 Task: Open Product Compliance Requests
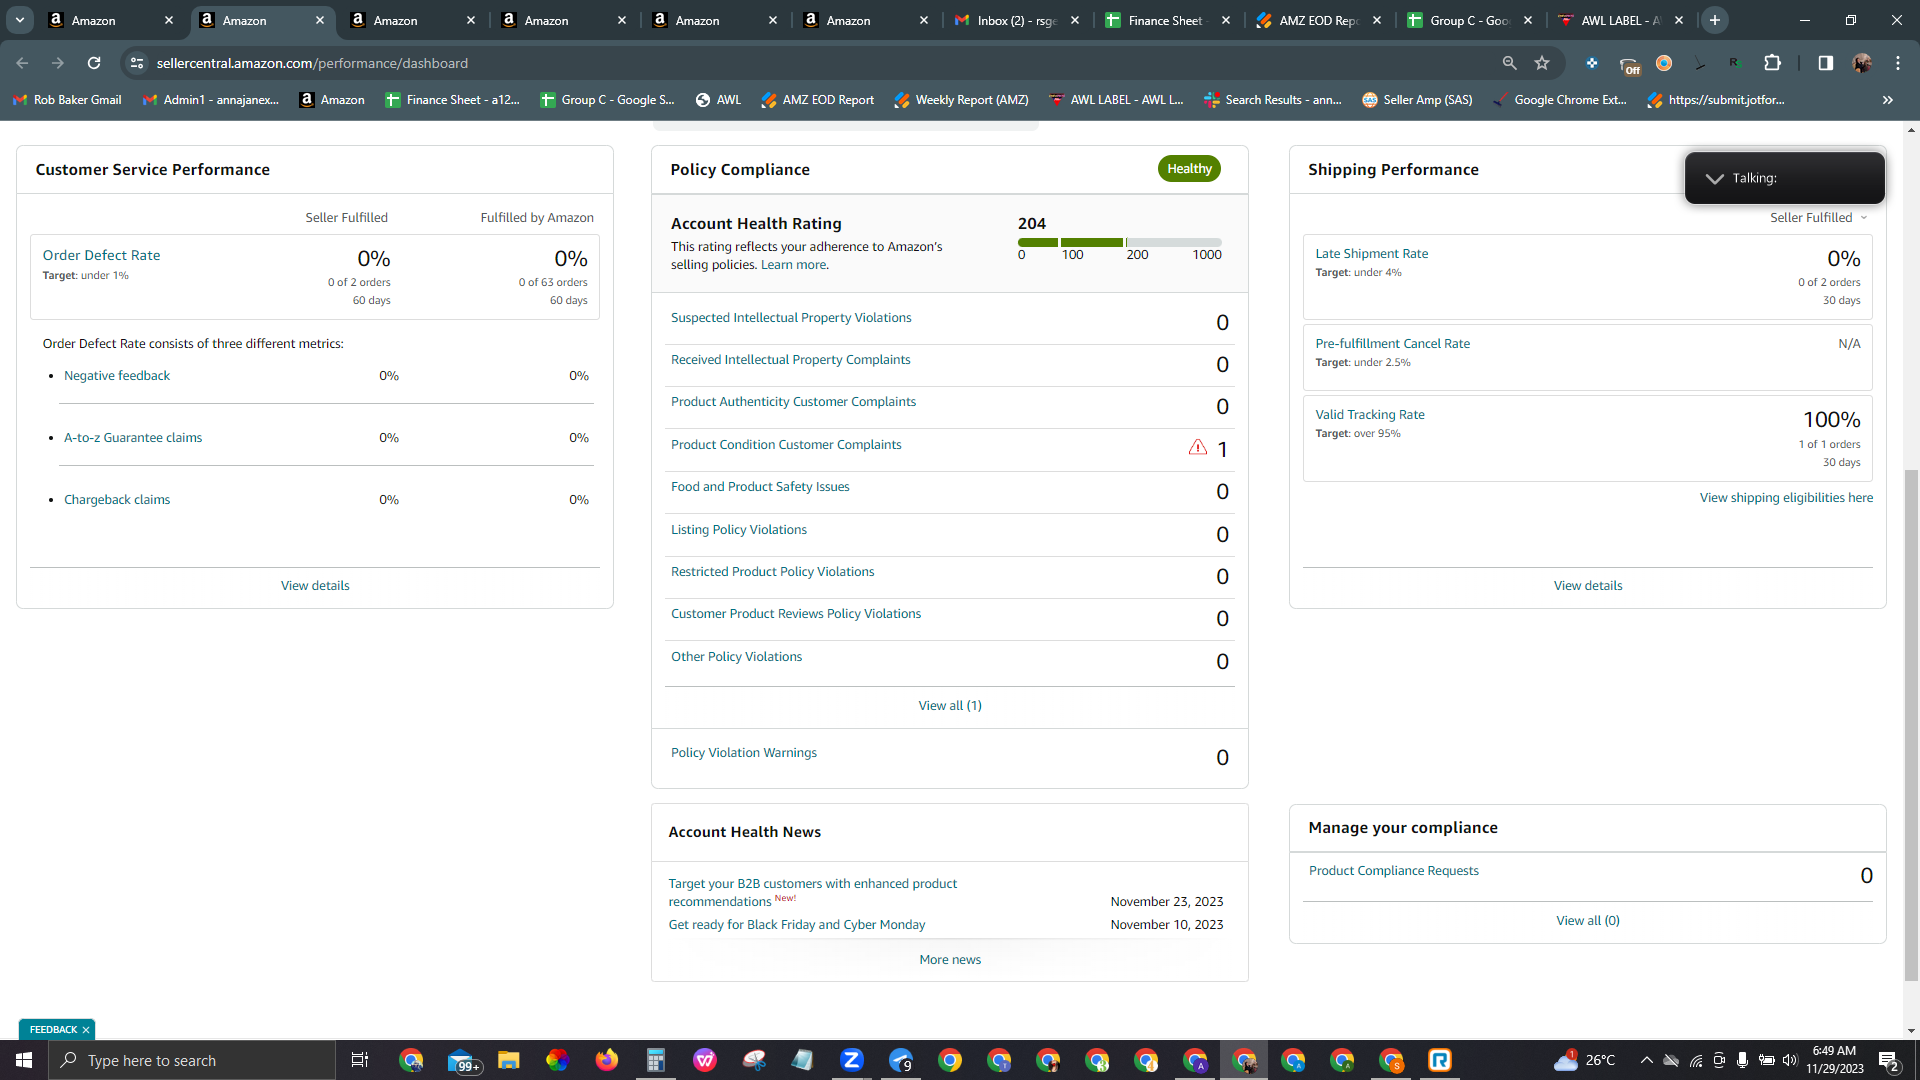[1394, 871]
